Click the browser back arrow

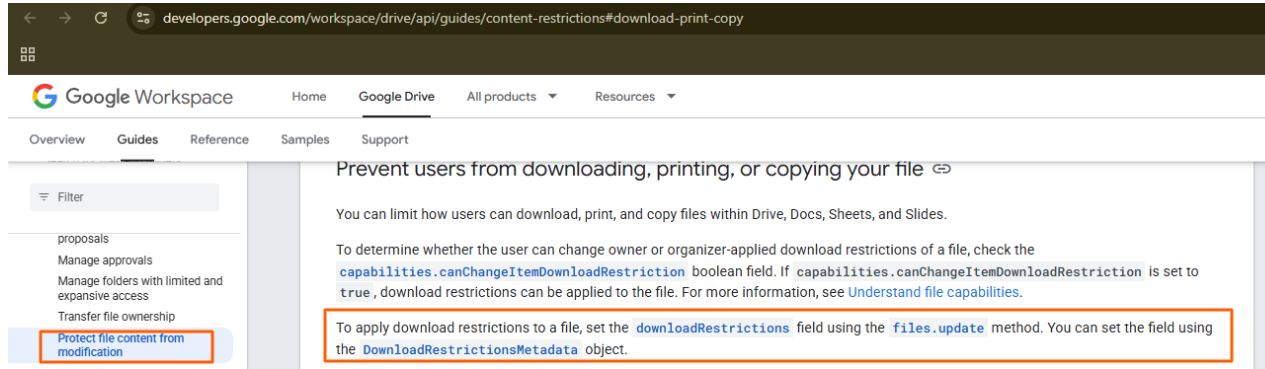pyautogui.click(x=29, y=18)
